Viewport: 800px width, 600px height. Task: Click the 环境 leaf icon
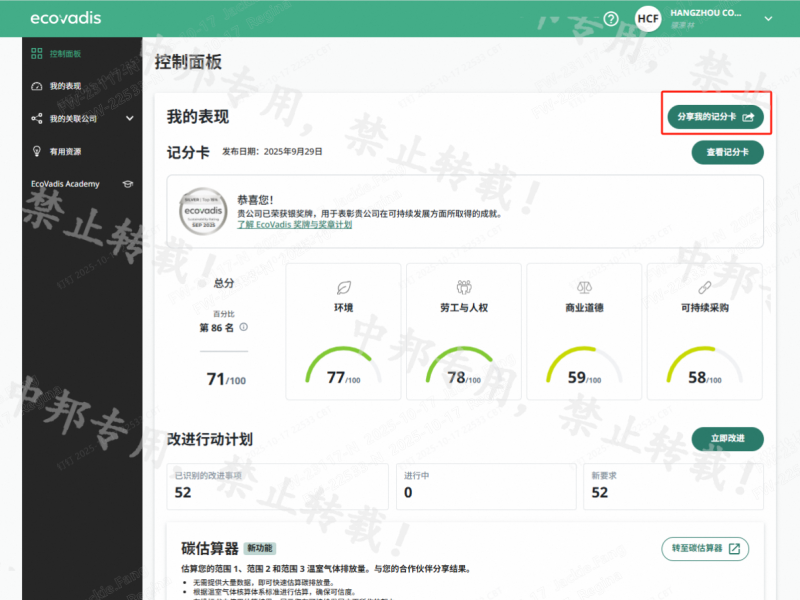[x=344, y=287]
